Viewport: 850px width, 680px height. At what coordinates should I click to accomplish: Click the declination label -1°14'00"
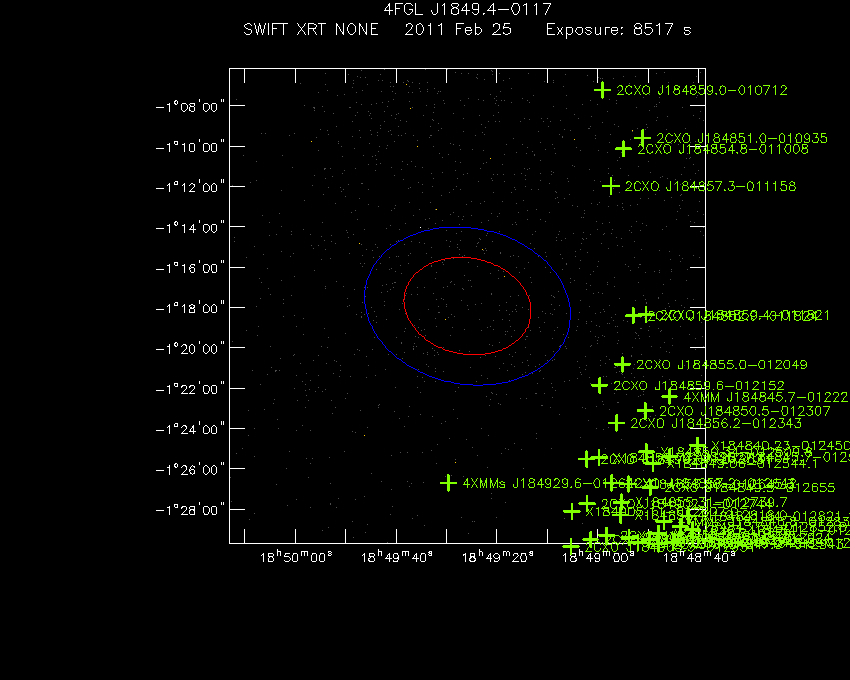point(190,227)
